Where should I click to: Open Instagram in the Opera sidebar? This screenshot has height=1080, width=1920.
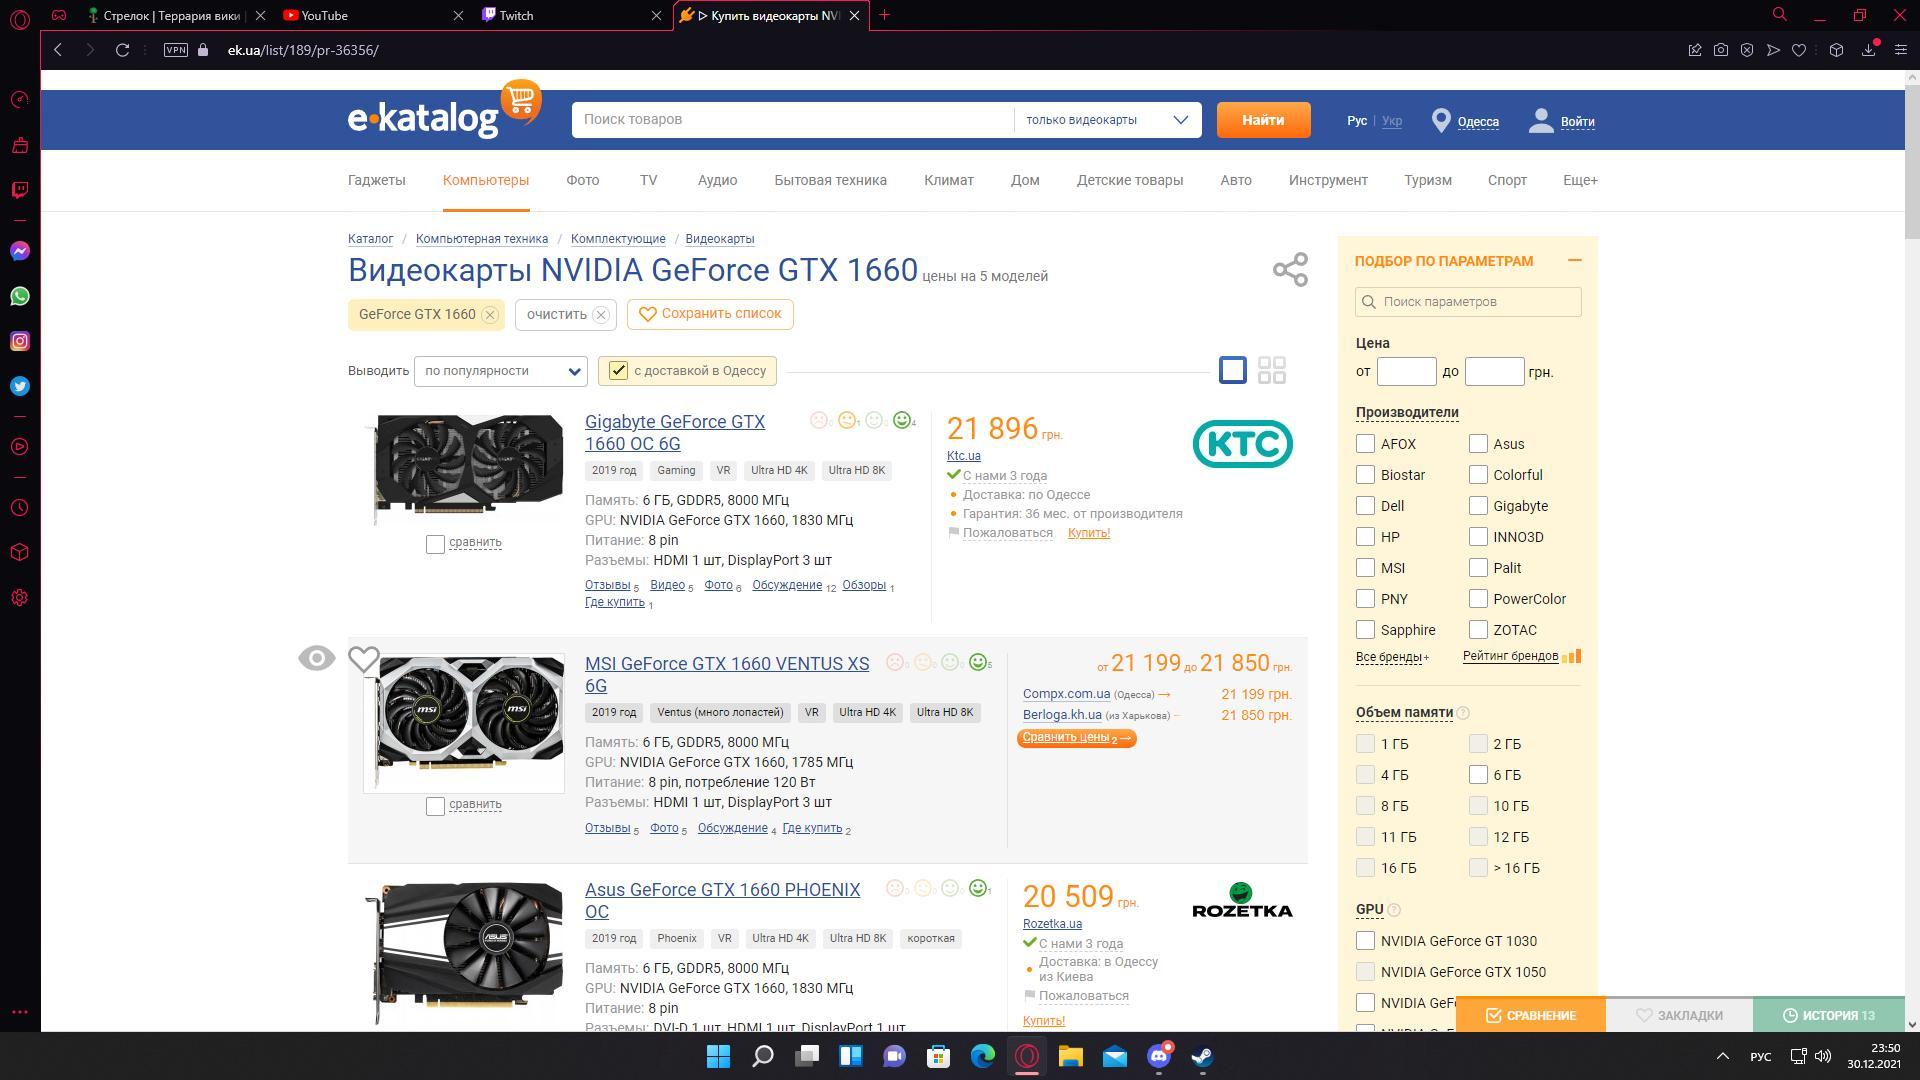[x=20, y=341]
